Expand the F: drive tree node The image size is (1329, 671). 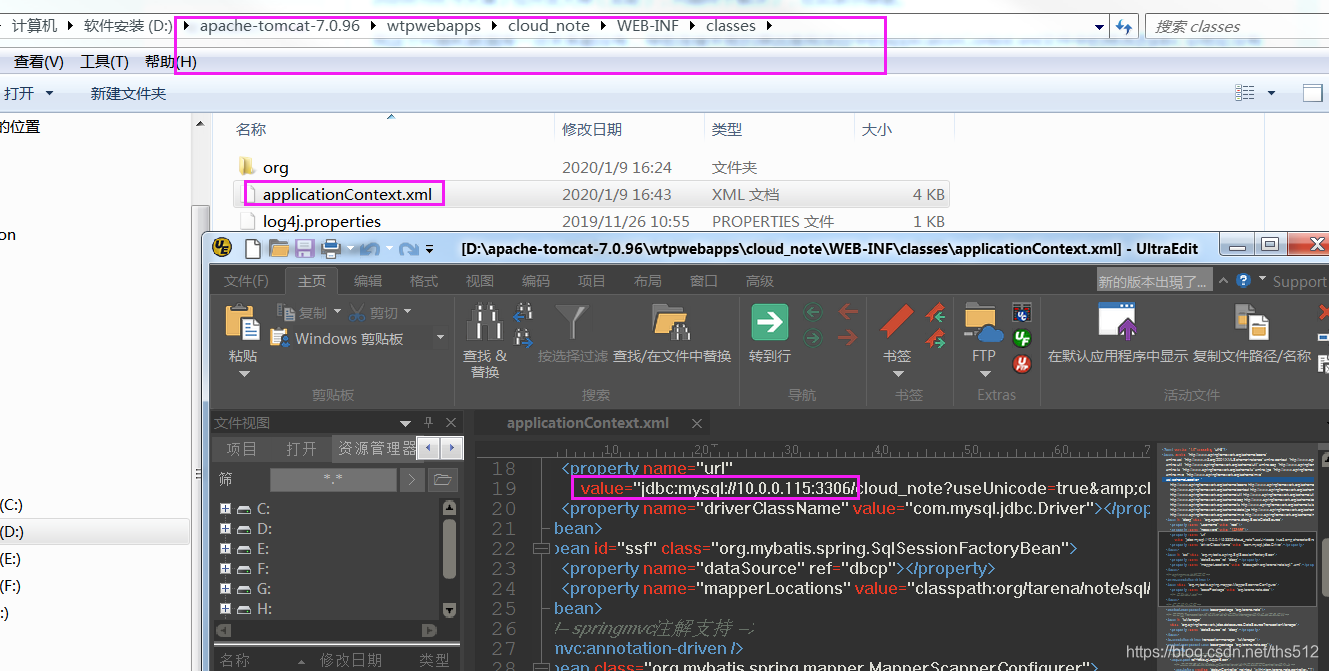pyautogui.click(x=225, y=569)
